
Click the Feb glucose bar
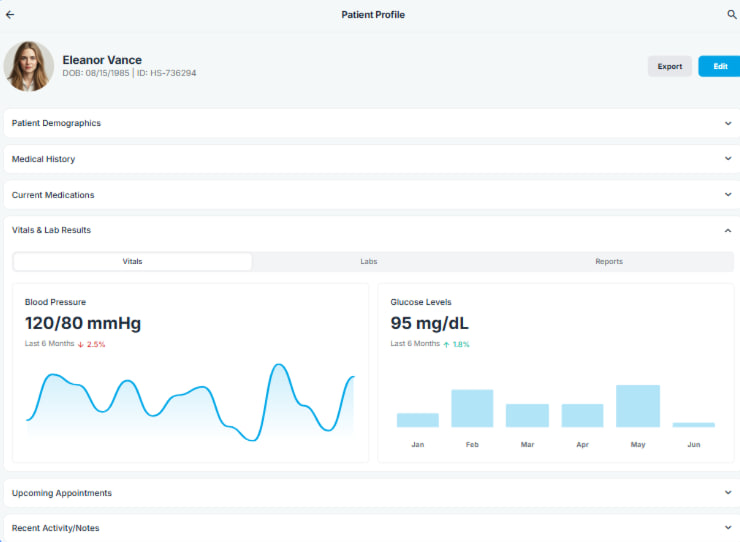click(x=472, y=408)
